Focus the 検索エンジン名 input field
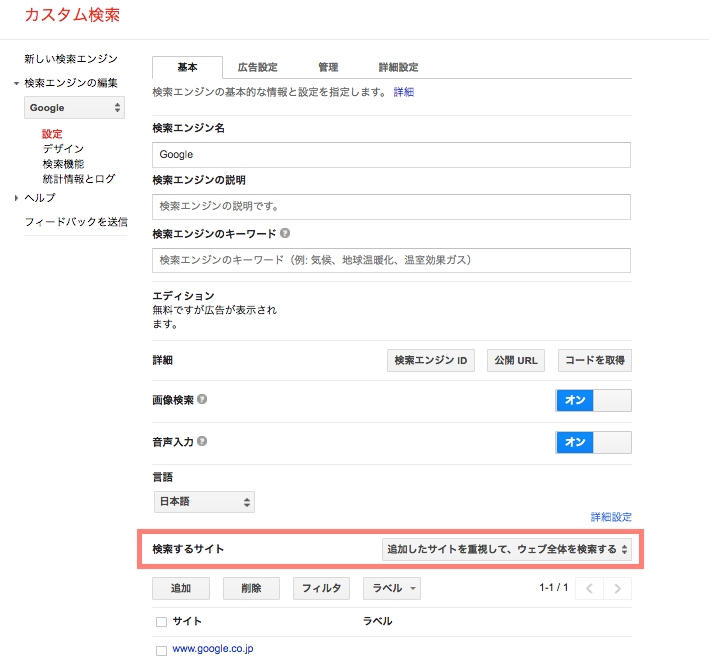This screenshot has width=709, height=662. click(x=392, y=155)
